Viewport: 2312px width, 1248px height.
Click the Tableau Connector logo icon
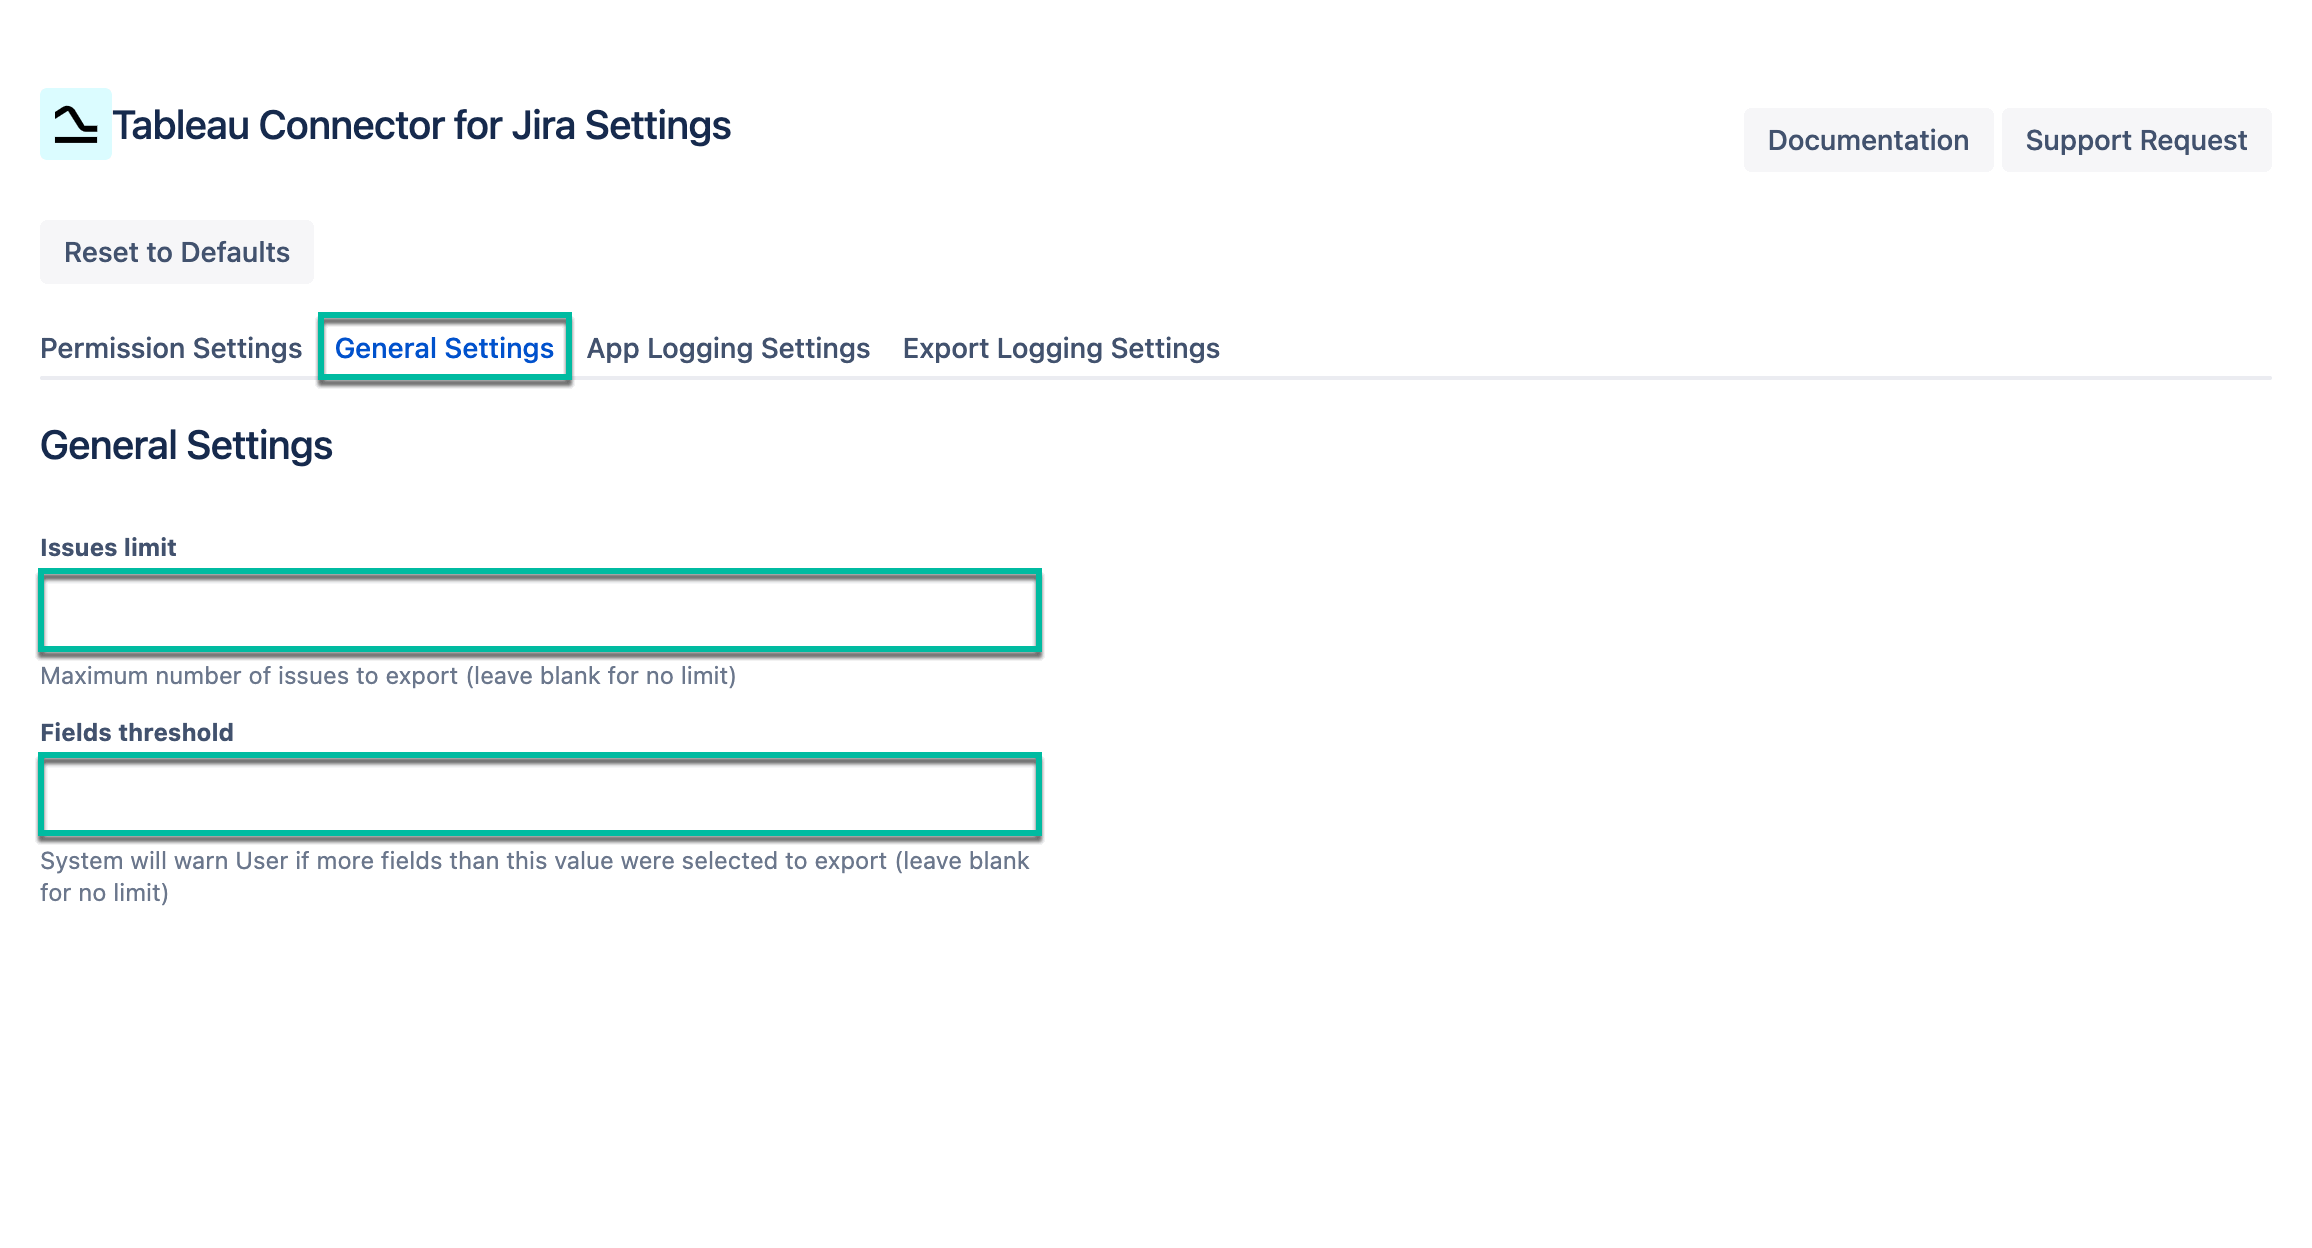pyautogui.click(x=78, y=126)
